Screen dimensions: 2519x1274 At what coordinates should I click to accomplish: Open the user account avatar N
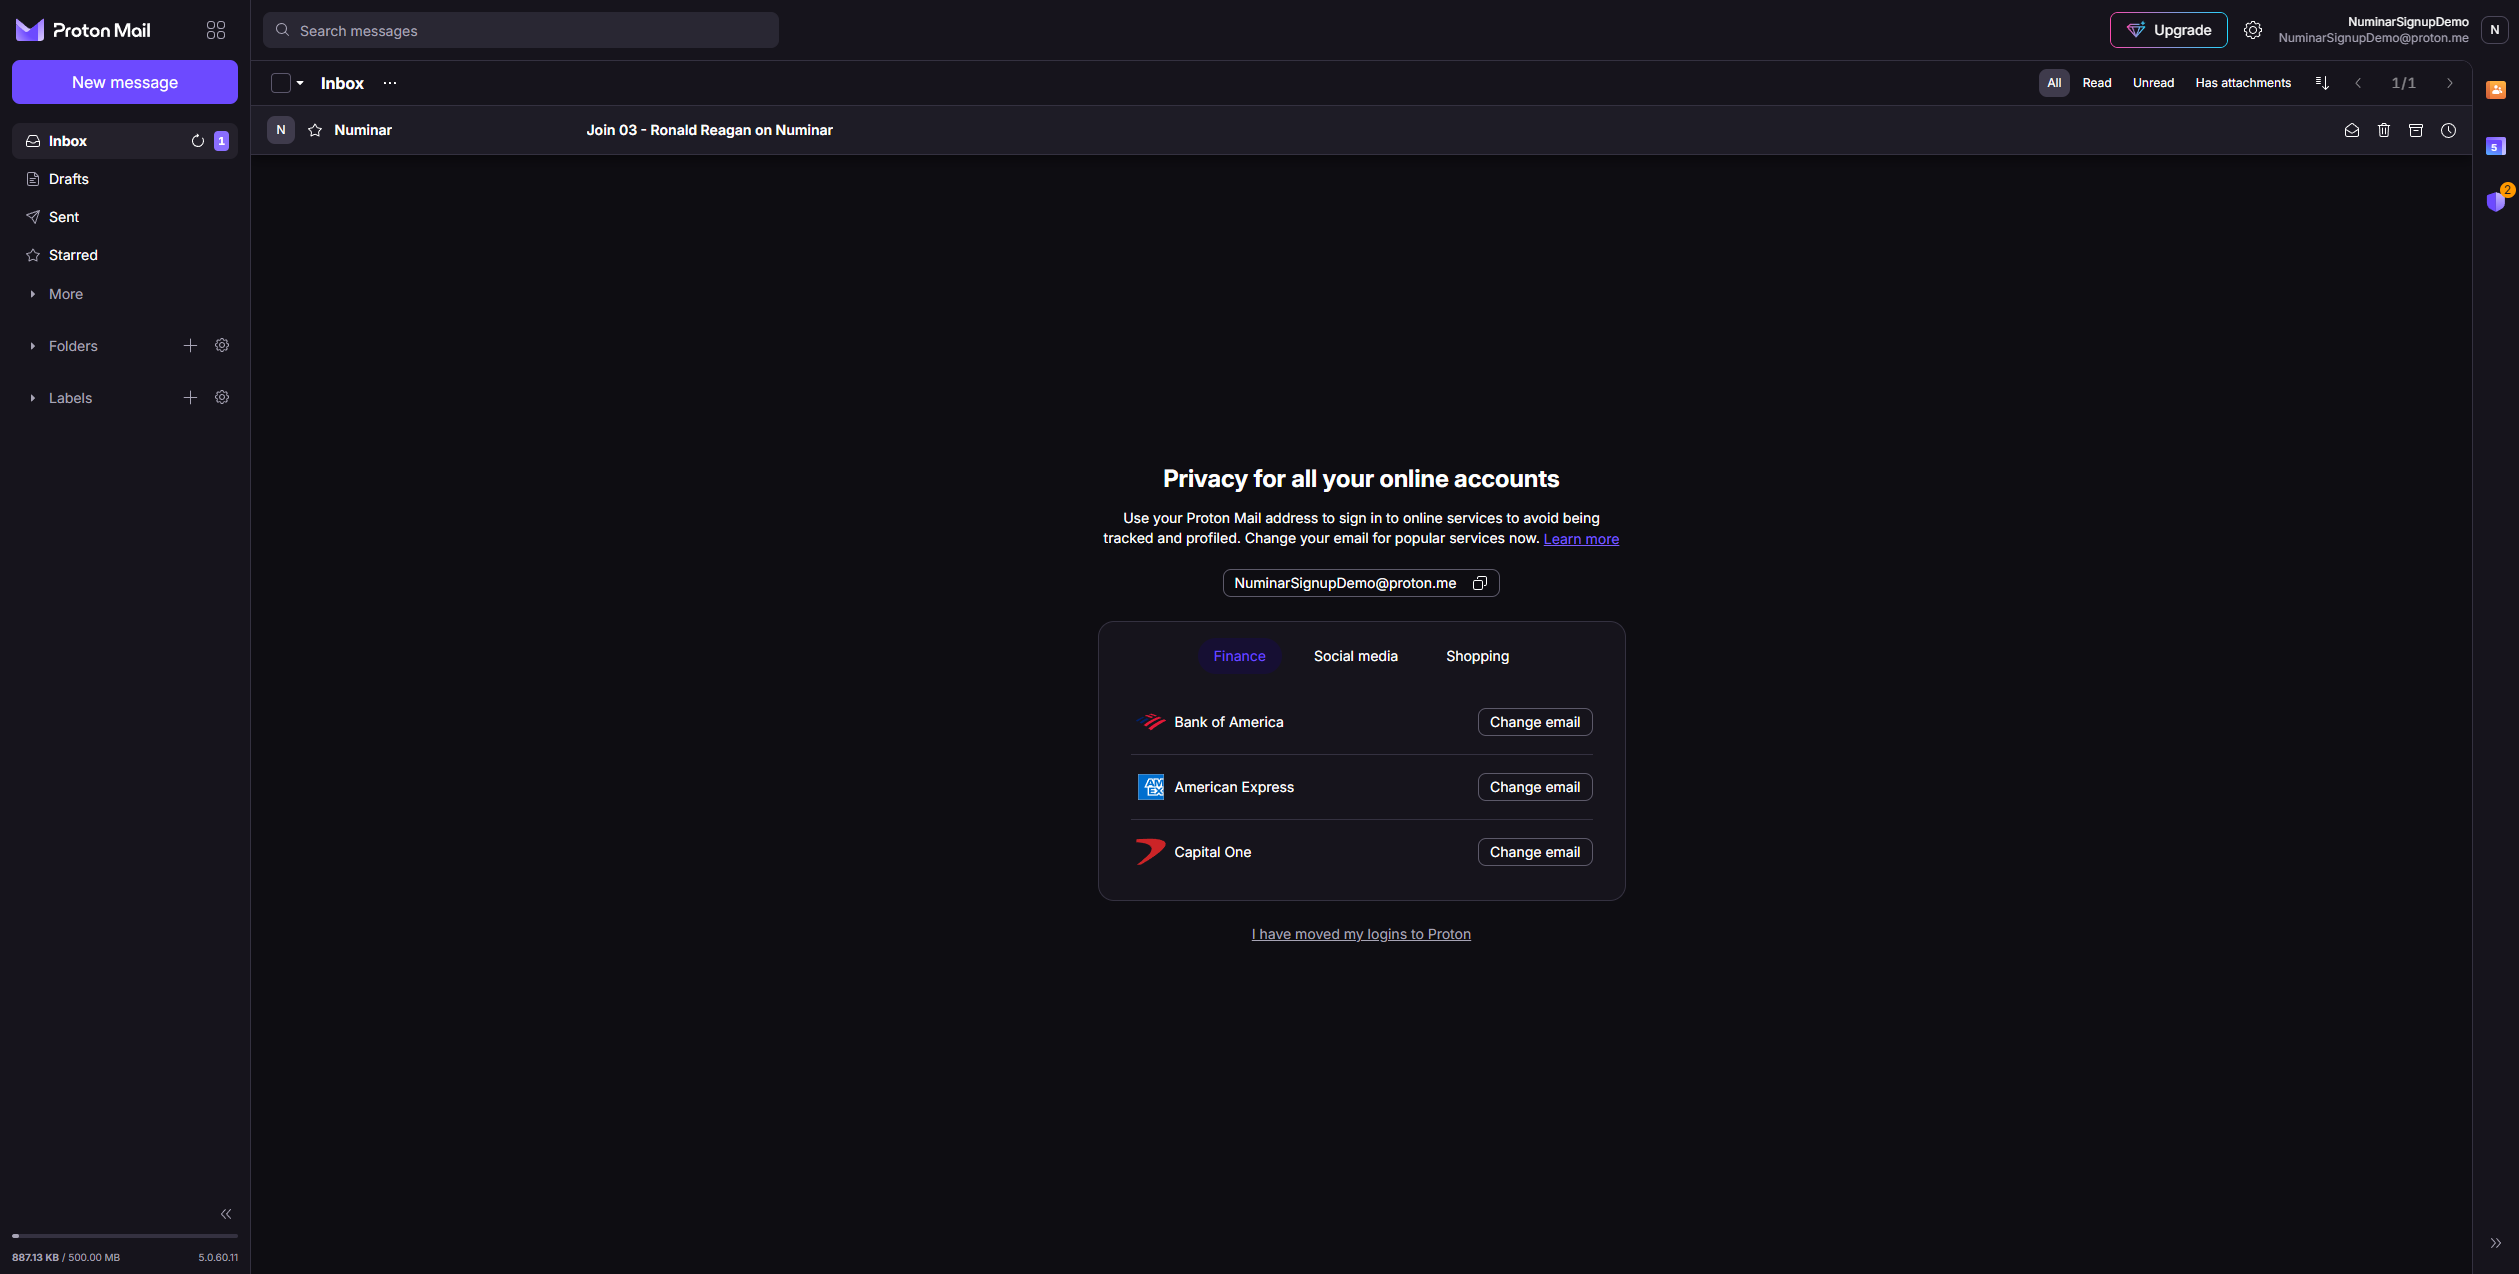point(2494,30)
